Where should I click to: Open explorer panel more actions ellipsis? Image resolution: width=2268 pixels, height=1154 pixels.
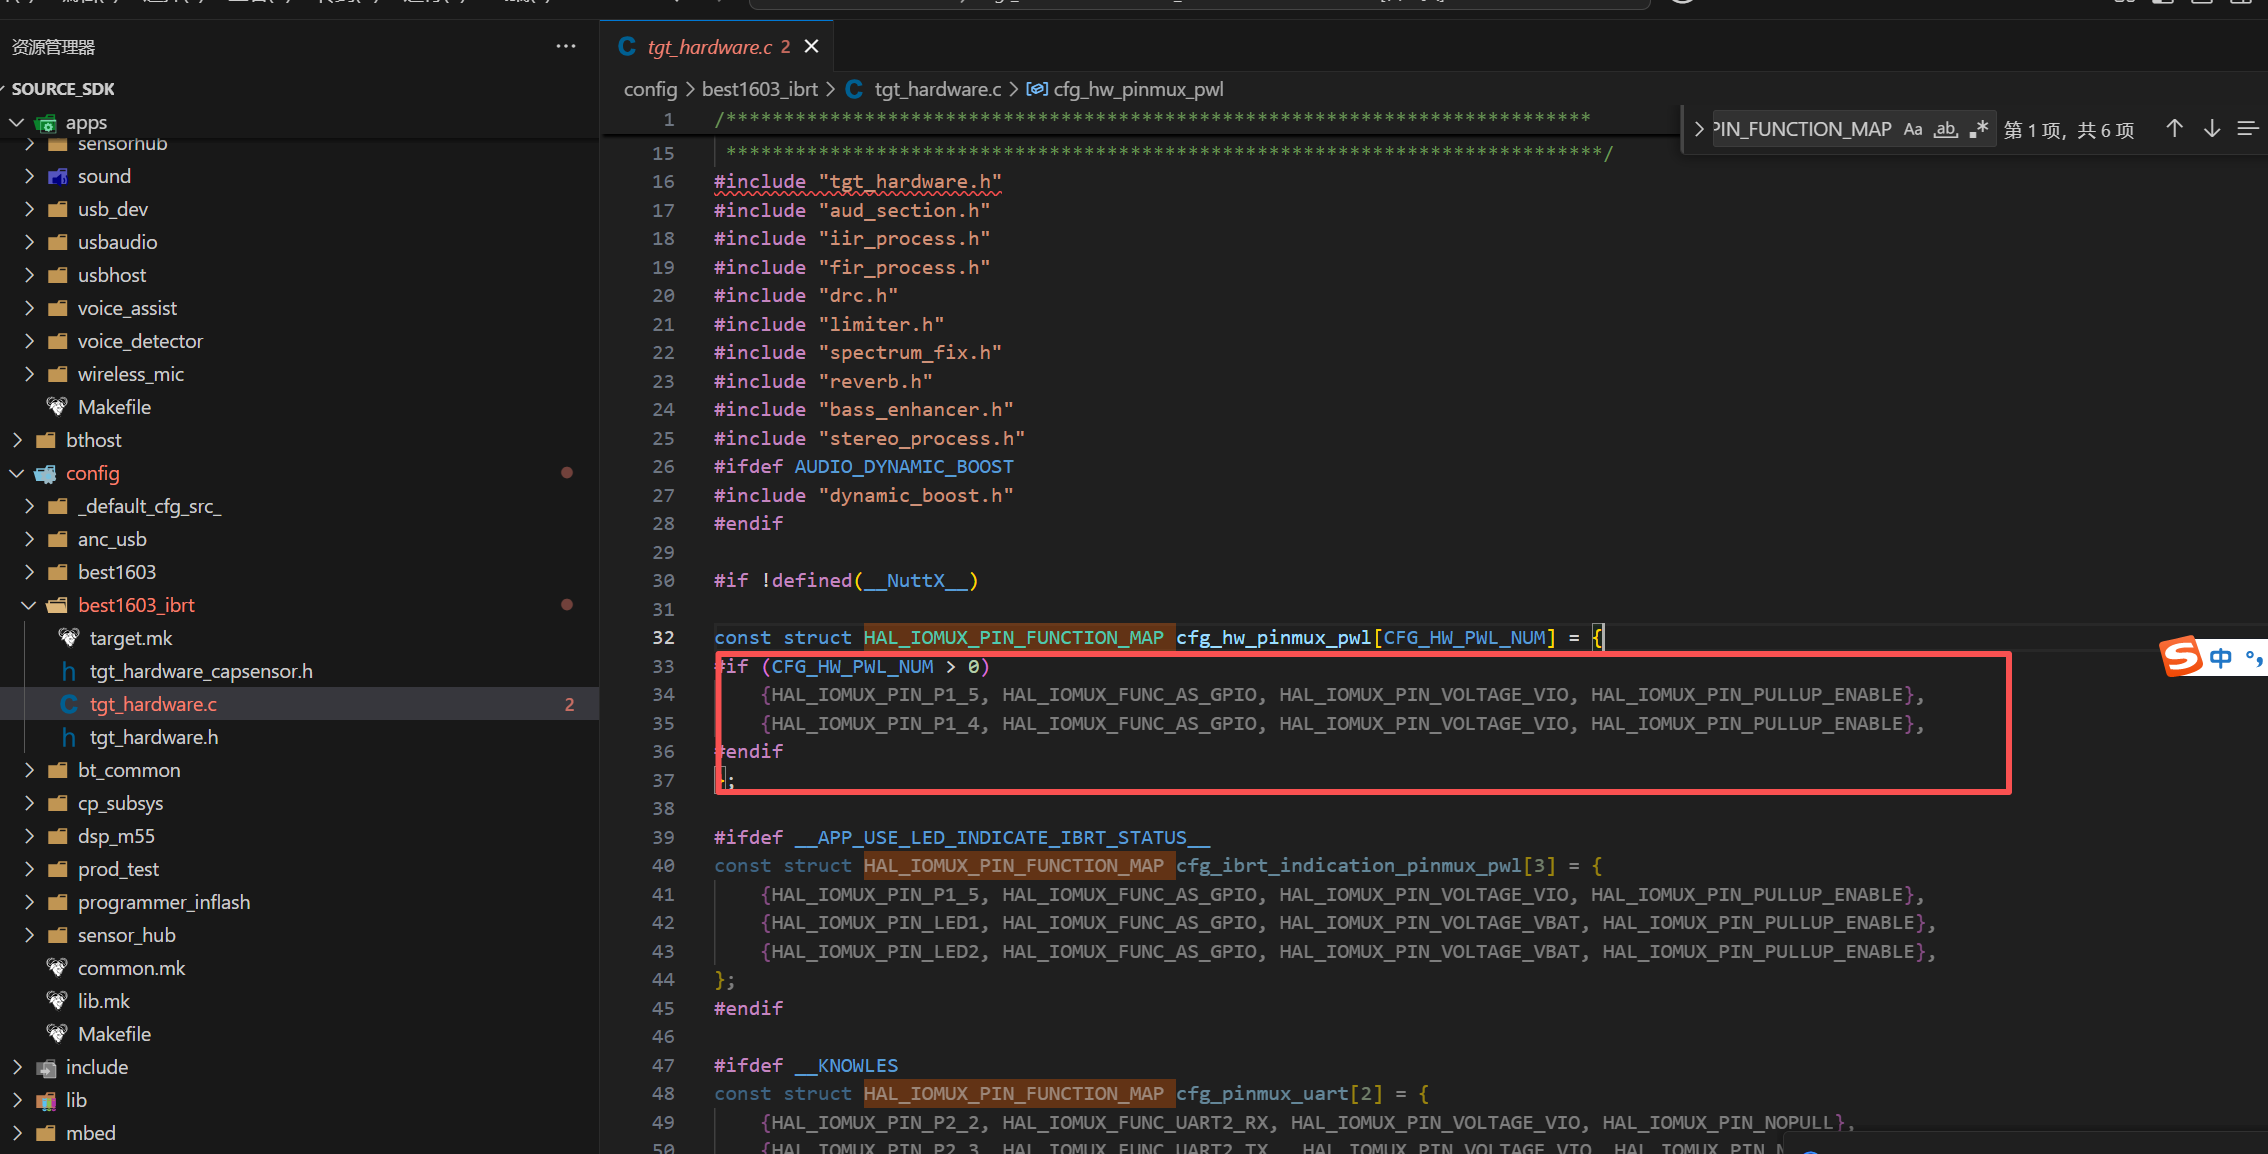click(566, 47)
